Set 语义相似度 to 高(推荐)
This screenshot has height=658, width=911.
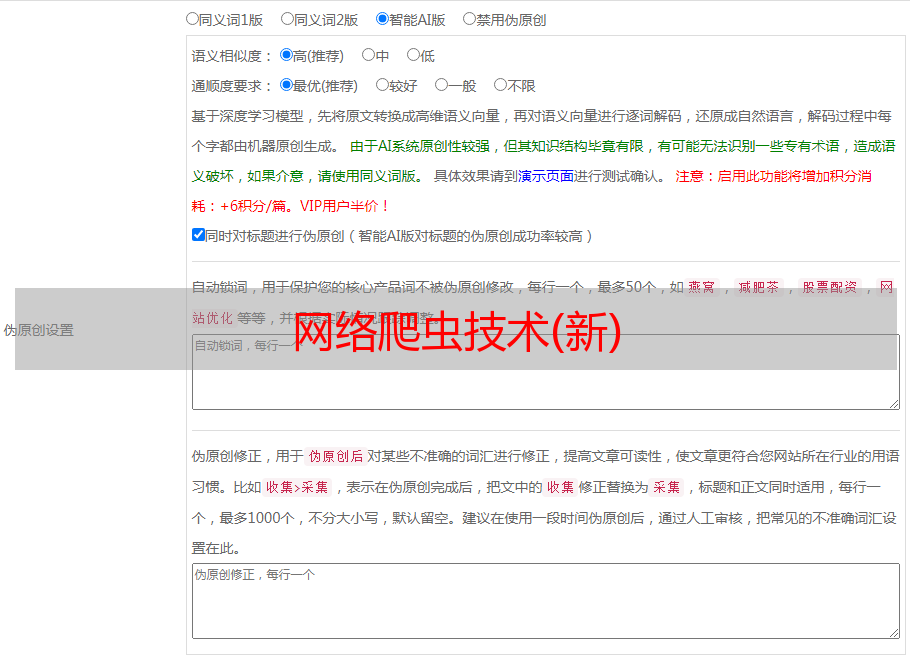pos(287,56)
